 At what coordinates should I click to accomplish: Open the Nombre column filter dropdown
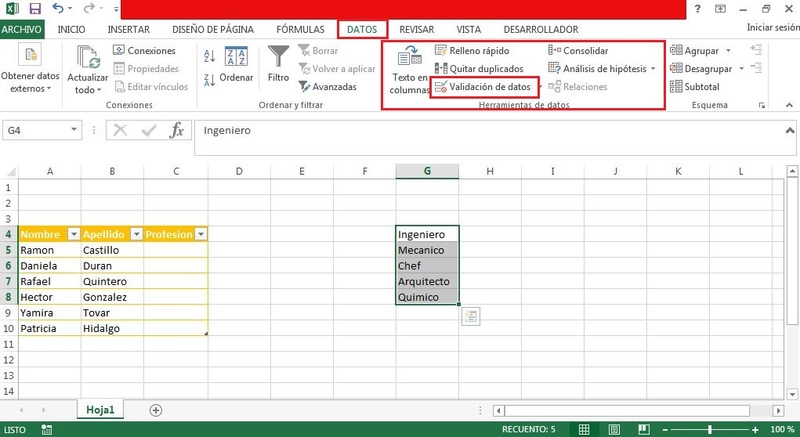[74, 234]
